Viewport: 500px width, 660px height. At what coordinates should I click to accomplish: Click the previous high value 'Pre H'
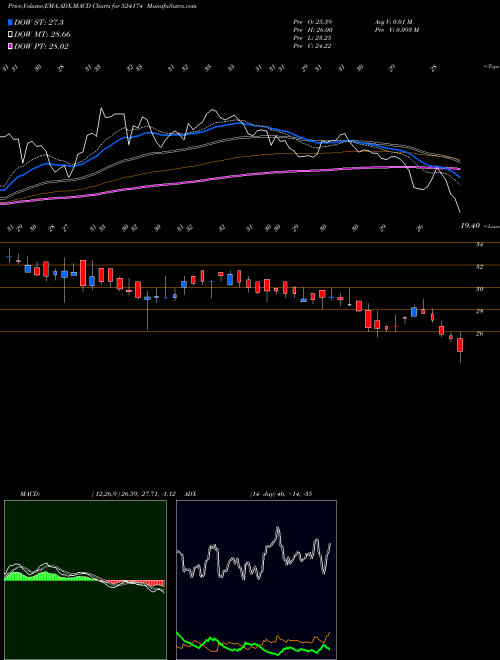pyautogui.click(x=313, y=30)
